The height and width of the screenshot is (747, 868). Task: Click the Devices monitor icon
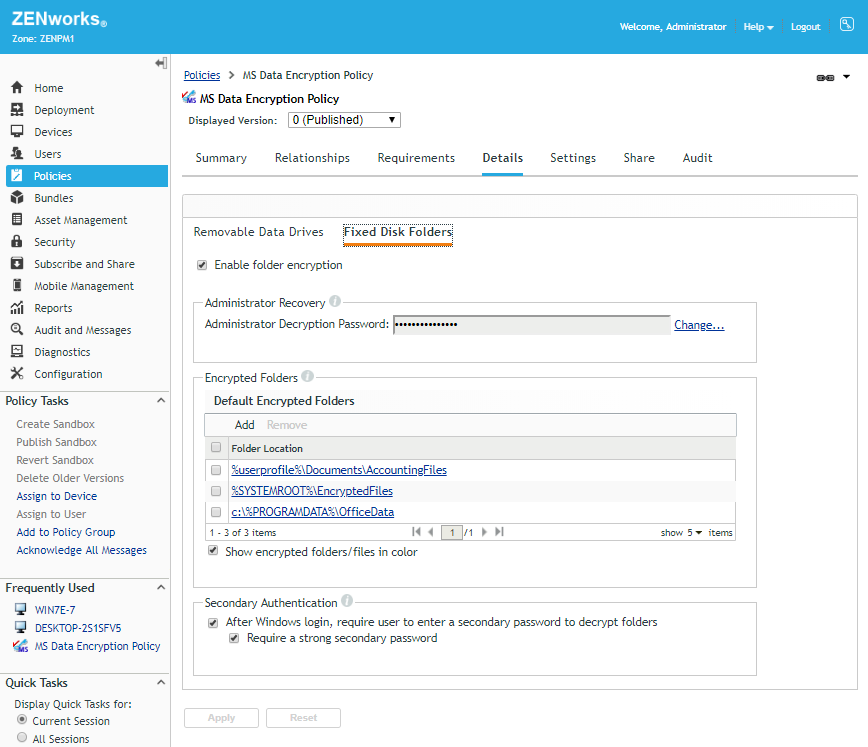tap(17, 131)
